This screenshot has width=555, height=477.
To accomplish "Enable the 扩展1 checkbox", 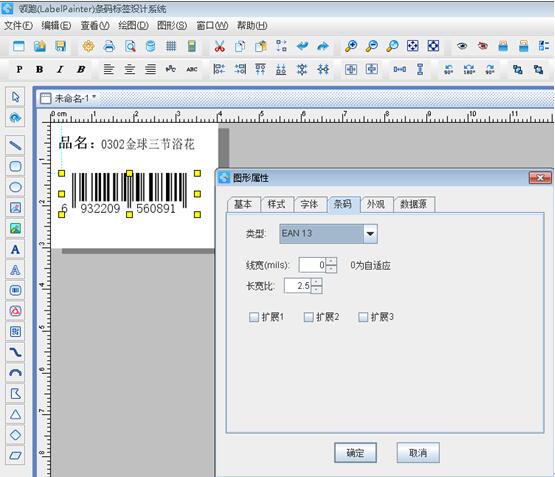I will [254, 317].
